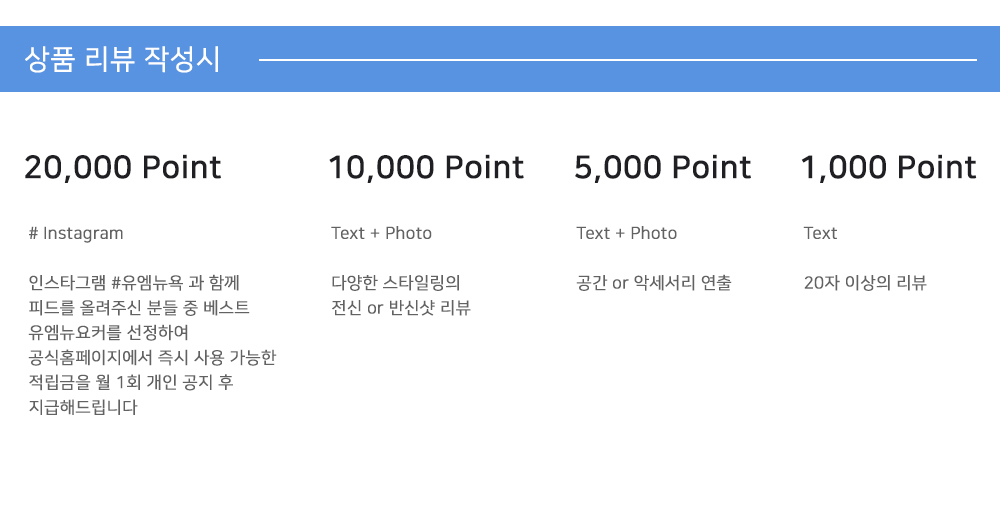Click the 적립금을 월 1회 개인 공지 후 line

[x=131, y=382]
